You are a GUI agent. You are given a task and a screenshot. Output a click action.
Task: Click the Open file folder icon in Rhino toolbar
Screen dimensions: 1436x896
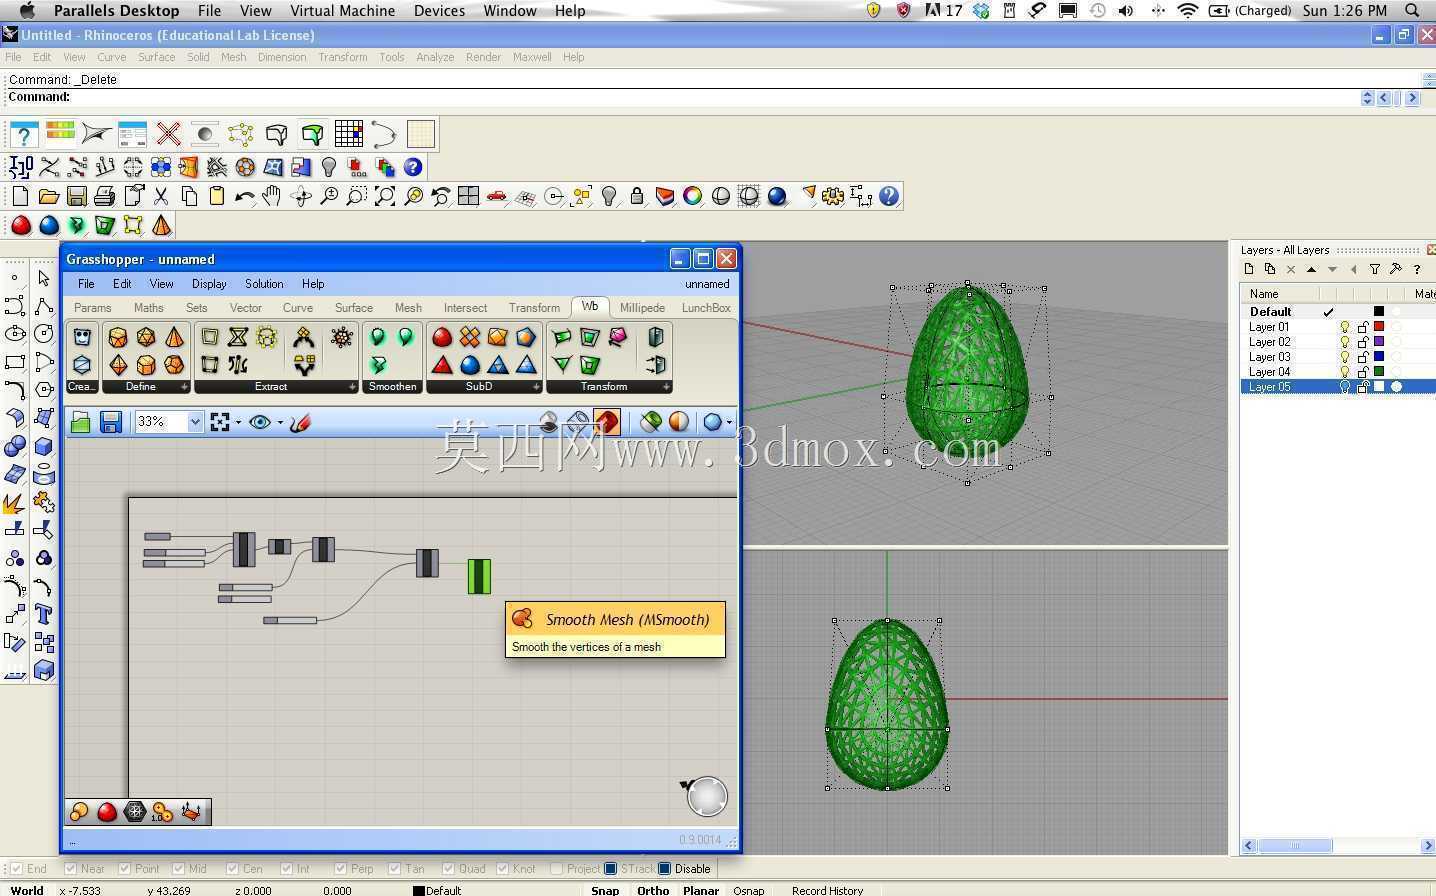48,197
